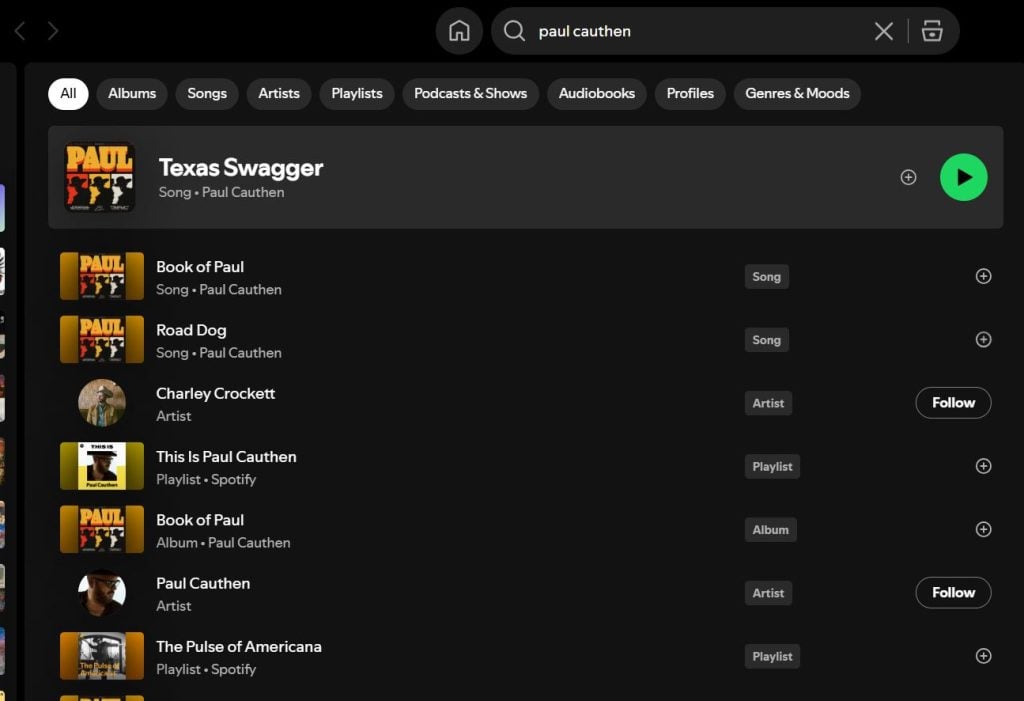Screen dimensions: 1024x701
Task: Switch to the Albums filter tab
Action: [x=132, y=94]
